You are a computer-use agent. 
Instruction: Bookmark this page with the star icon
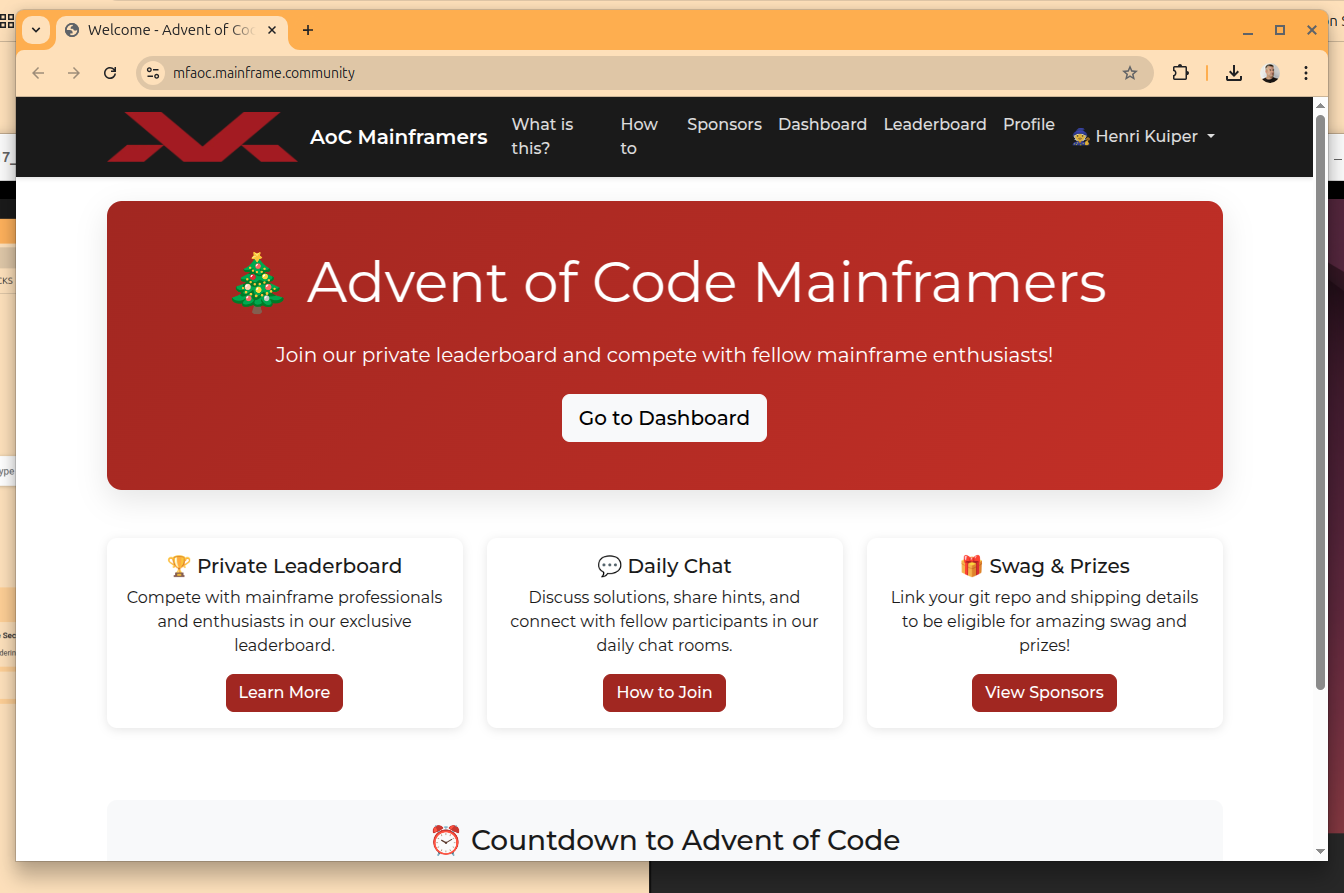coord(1129,73)
